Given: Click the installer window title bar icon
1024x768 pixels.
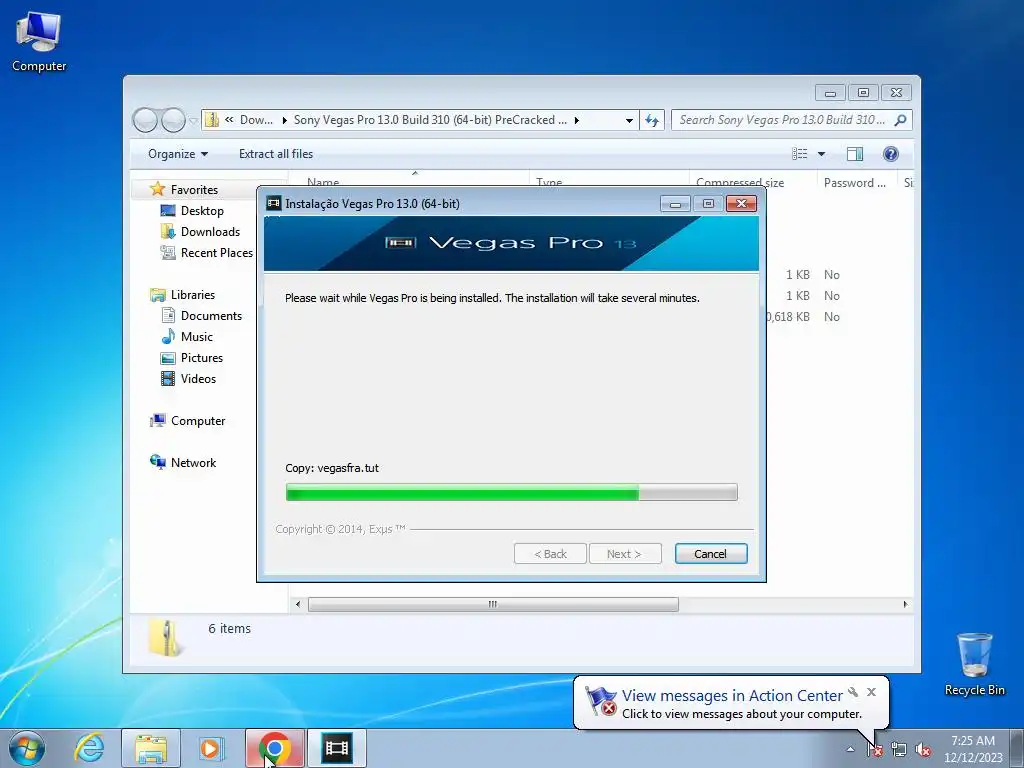Looking at the screenshot, I should [x=274, y=203].
